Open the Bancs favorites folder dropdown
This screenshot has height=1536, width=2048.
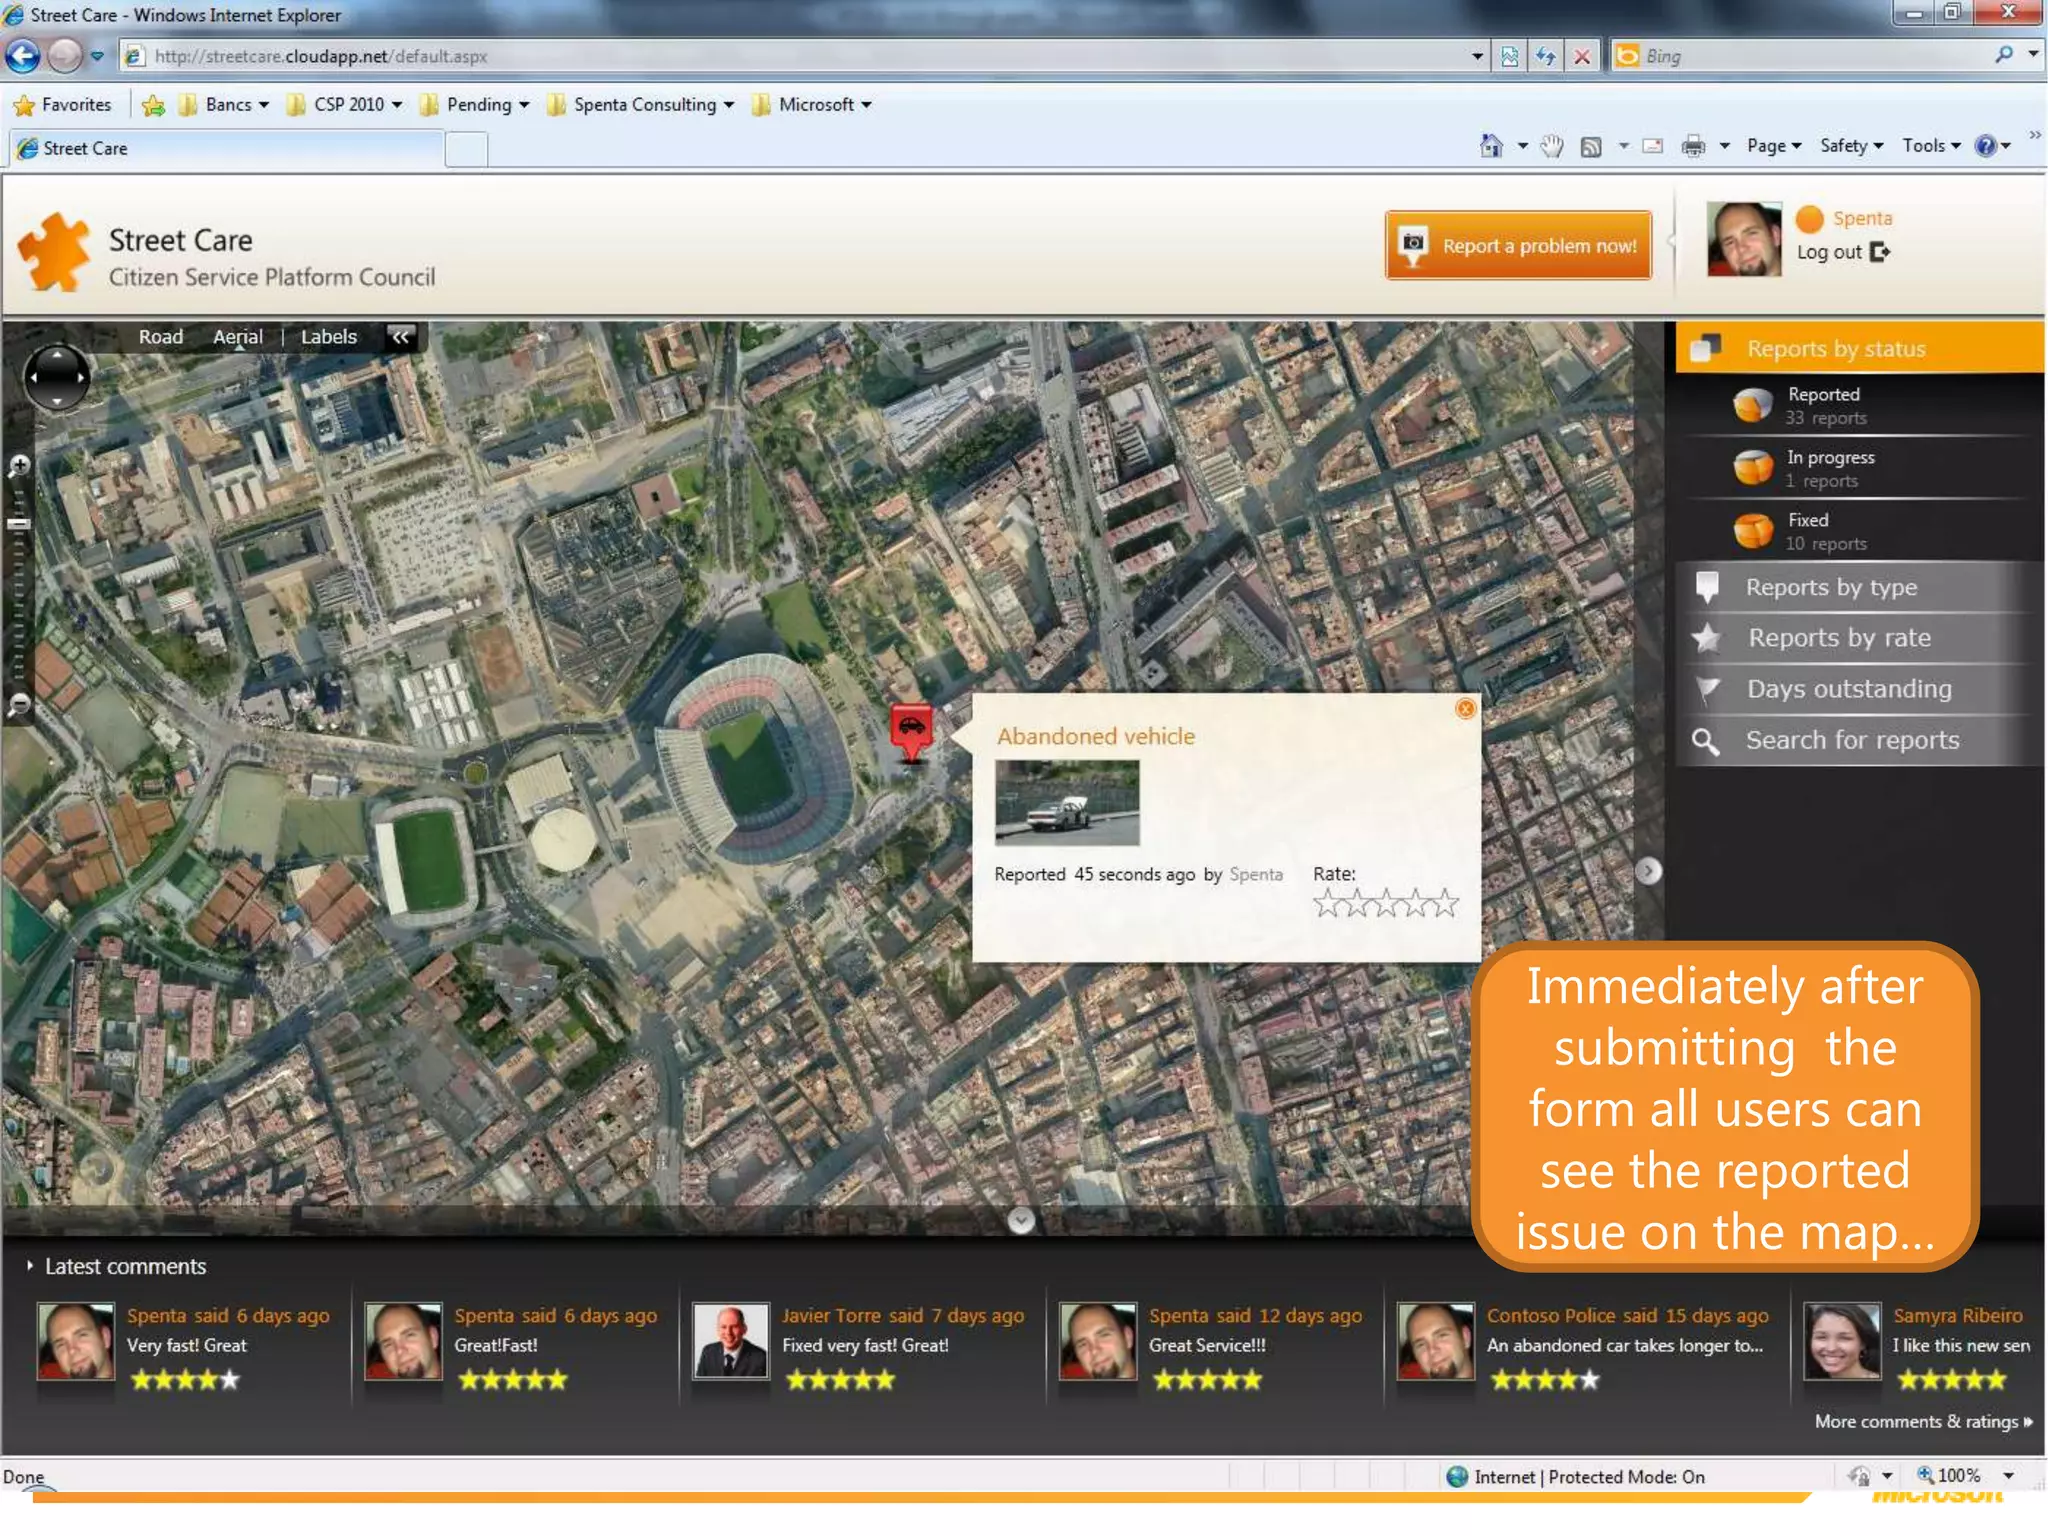224,105
